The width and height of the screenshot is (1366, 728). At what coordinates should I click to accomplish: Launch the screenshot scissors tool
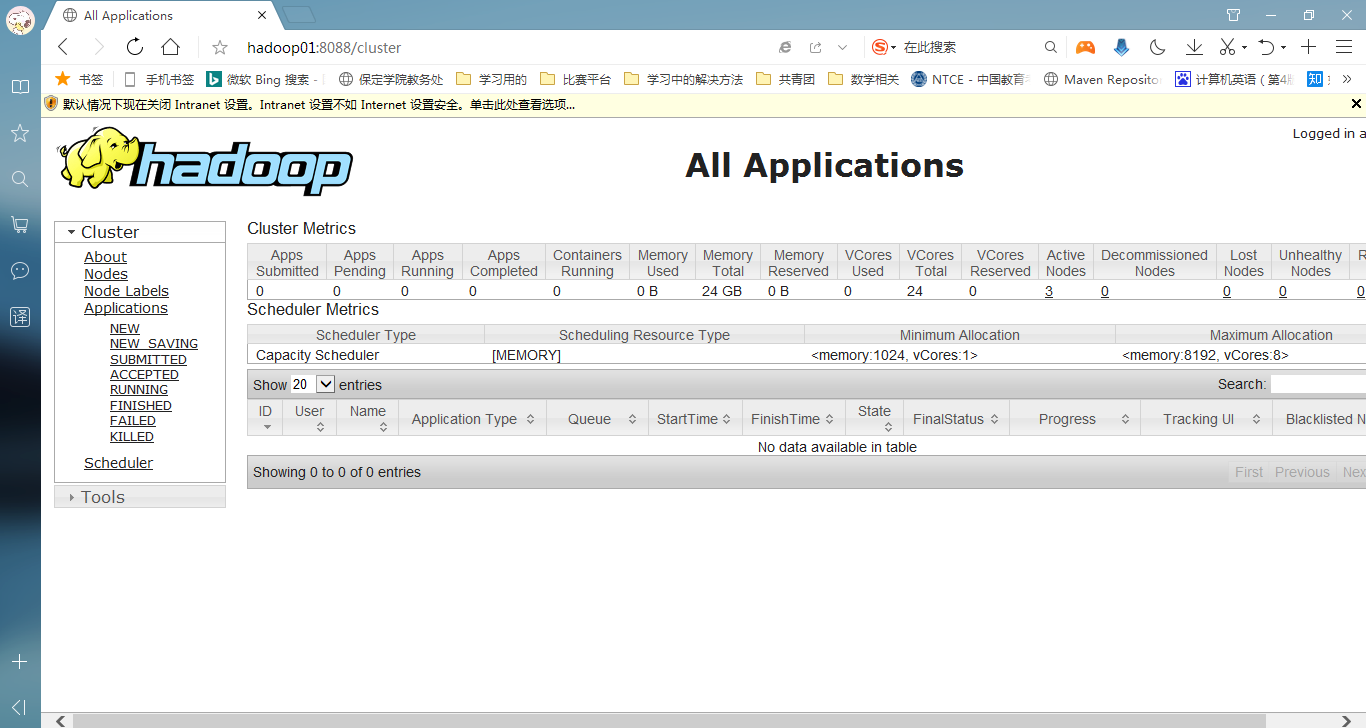[x=1228, y=47]
